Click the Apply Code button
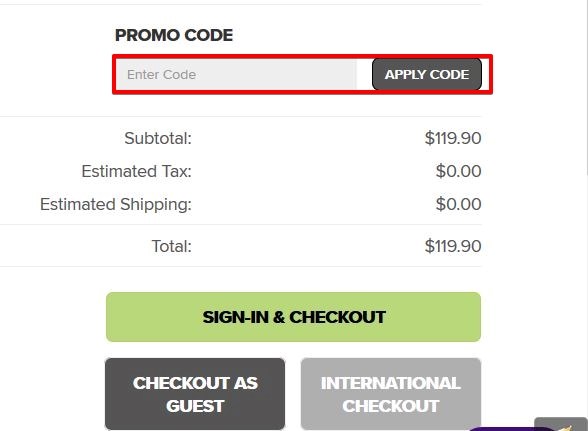The image size is (588, 431). [427, 74]
